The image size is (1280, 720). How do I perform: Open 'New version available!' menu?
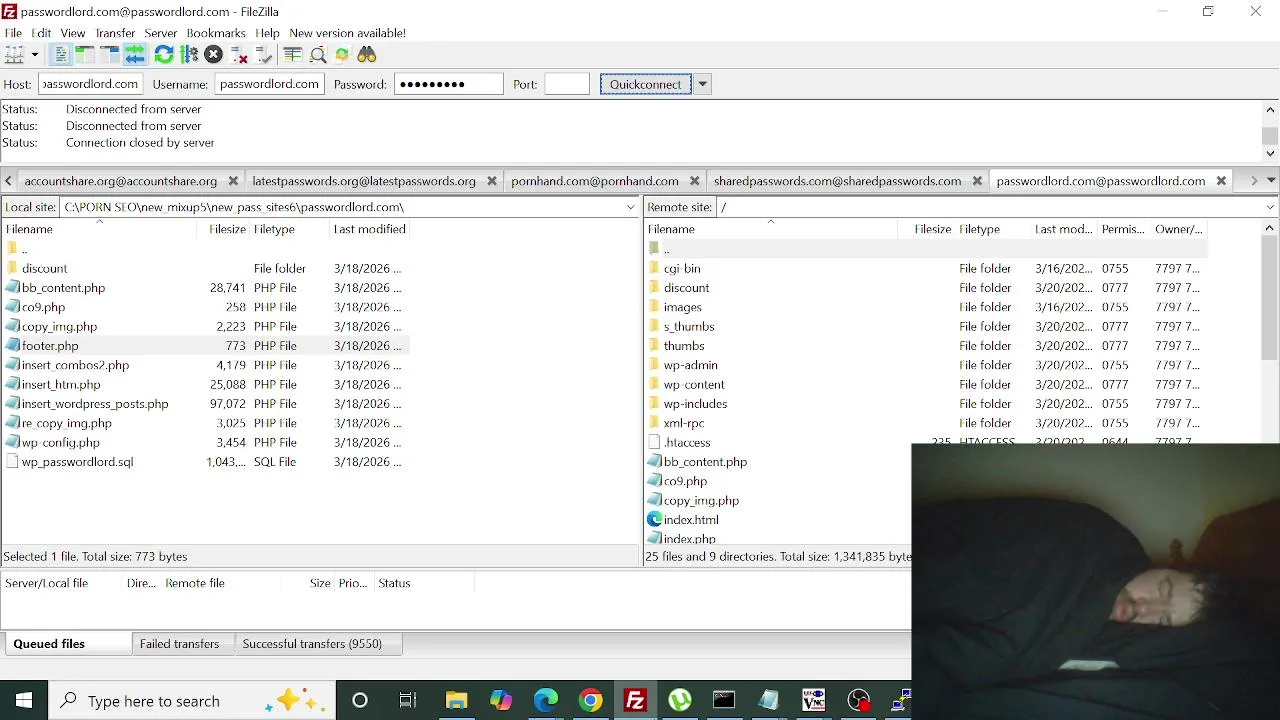point(347,33)
